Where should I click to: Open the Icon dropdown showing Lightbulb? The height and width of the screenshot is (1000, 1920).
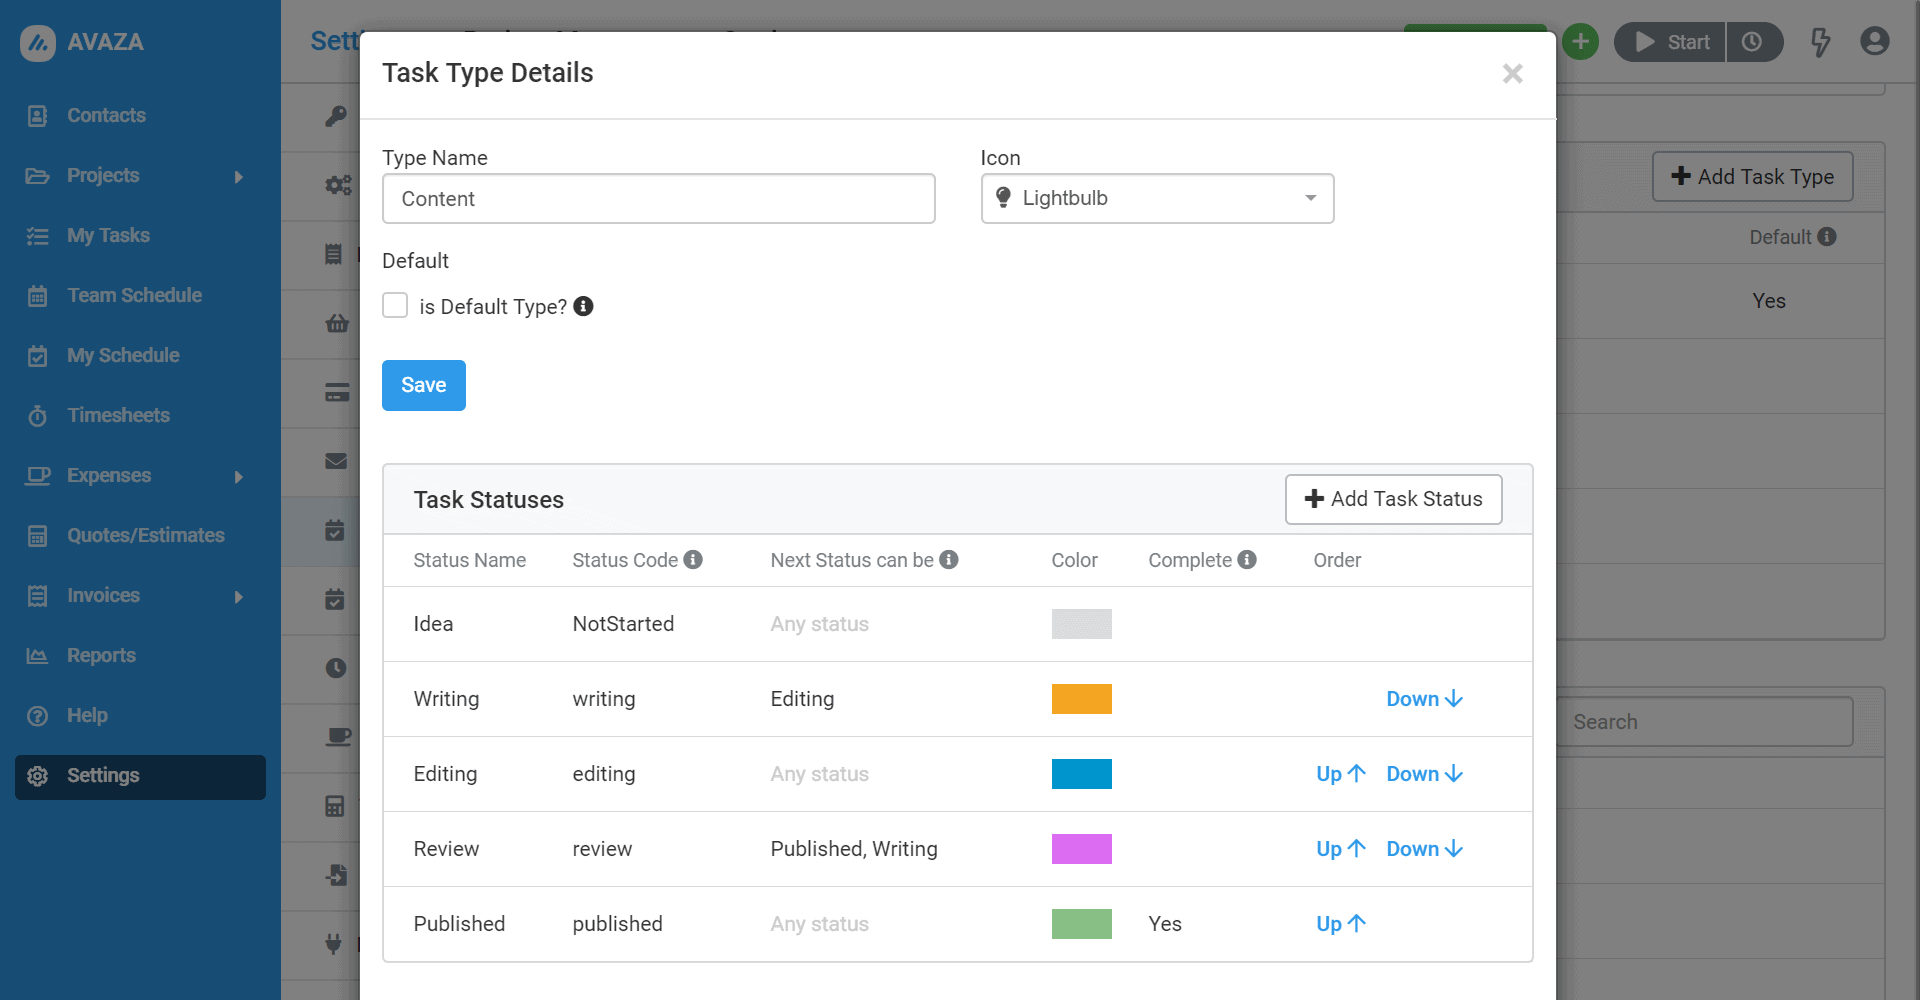pos(1157,198)
